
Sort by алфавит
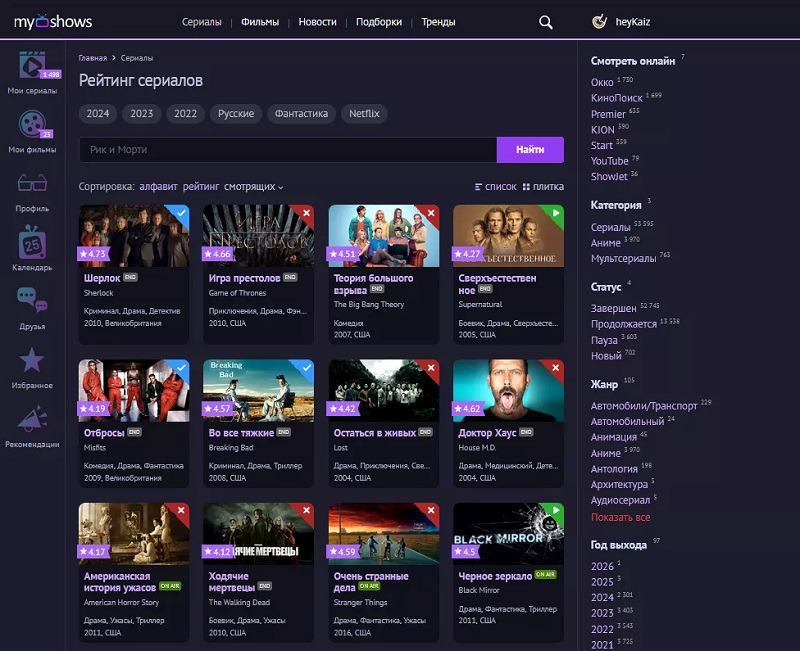158,187
